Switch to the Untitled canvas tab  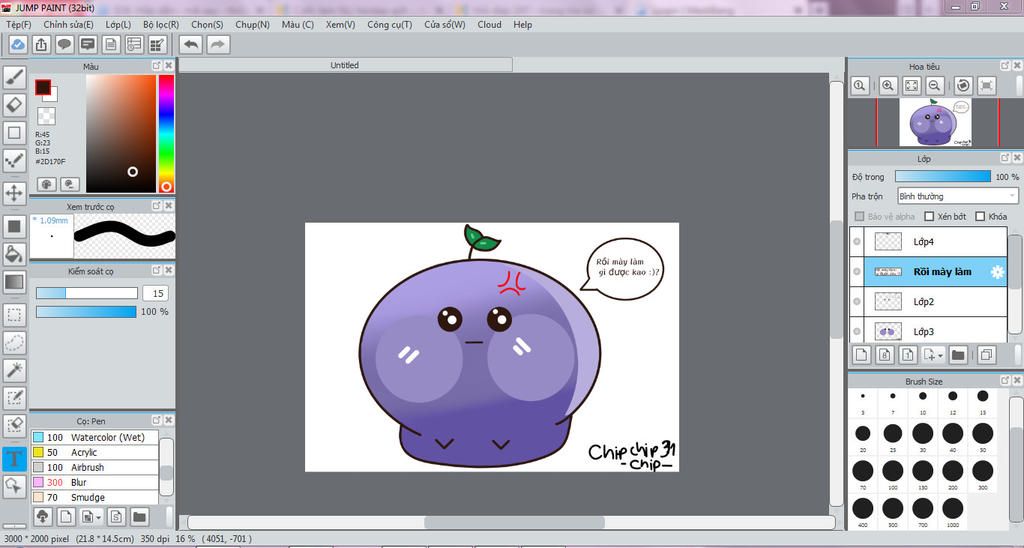tap(345, 65)
